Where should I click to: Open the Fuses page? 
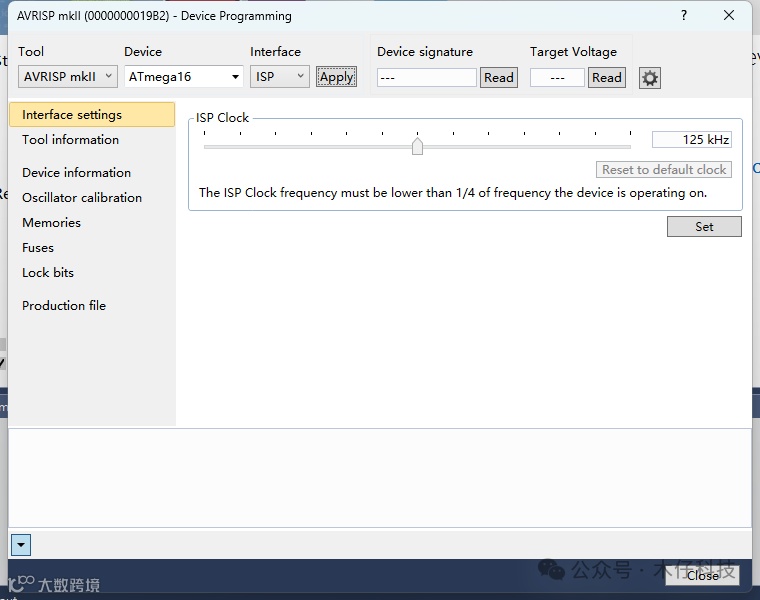(38, 248)
